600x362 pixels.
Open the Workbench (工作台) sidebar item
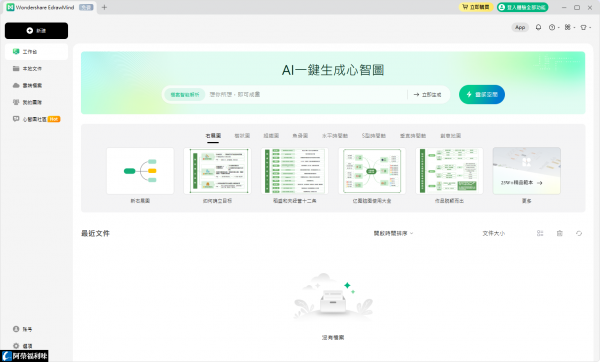(36, 52)
